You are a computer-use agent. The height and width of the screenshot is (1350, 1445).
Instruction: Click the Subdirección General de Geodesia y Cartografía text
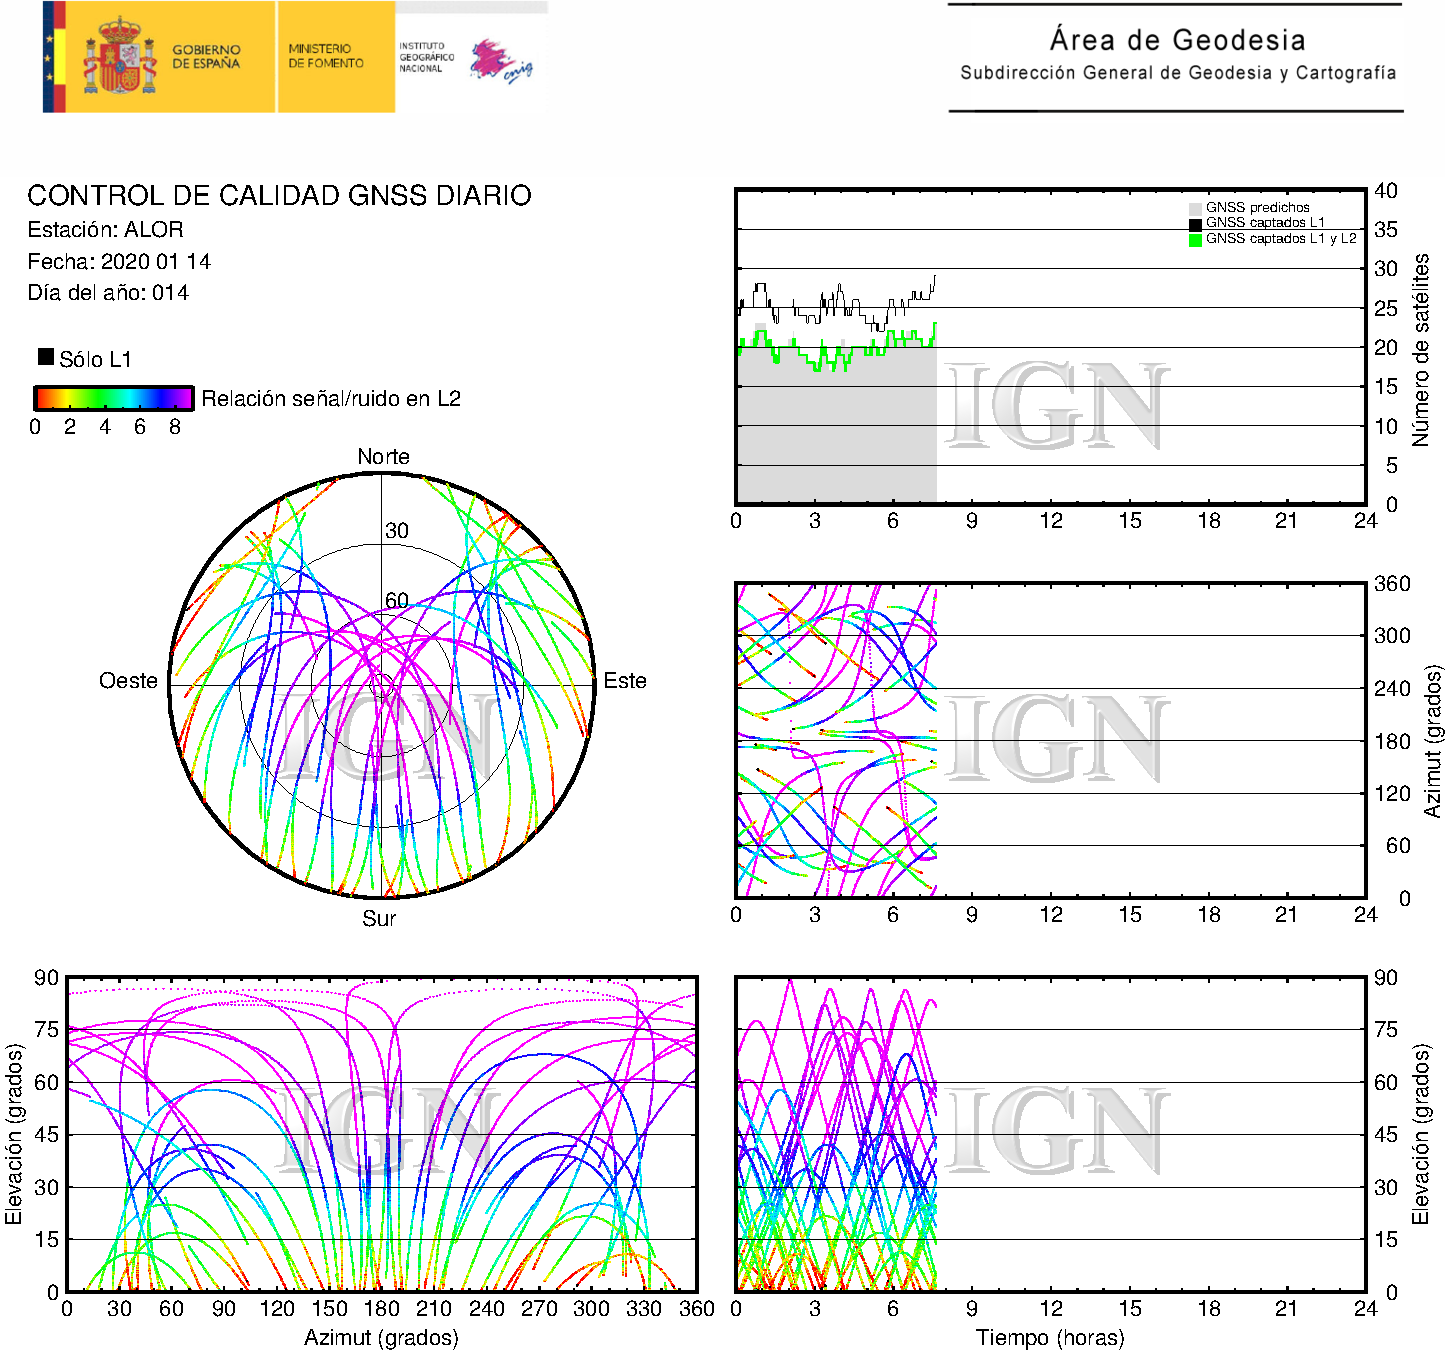point(1177,73)
